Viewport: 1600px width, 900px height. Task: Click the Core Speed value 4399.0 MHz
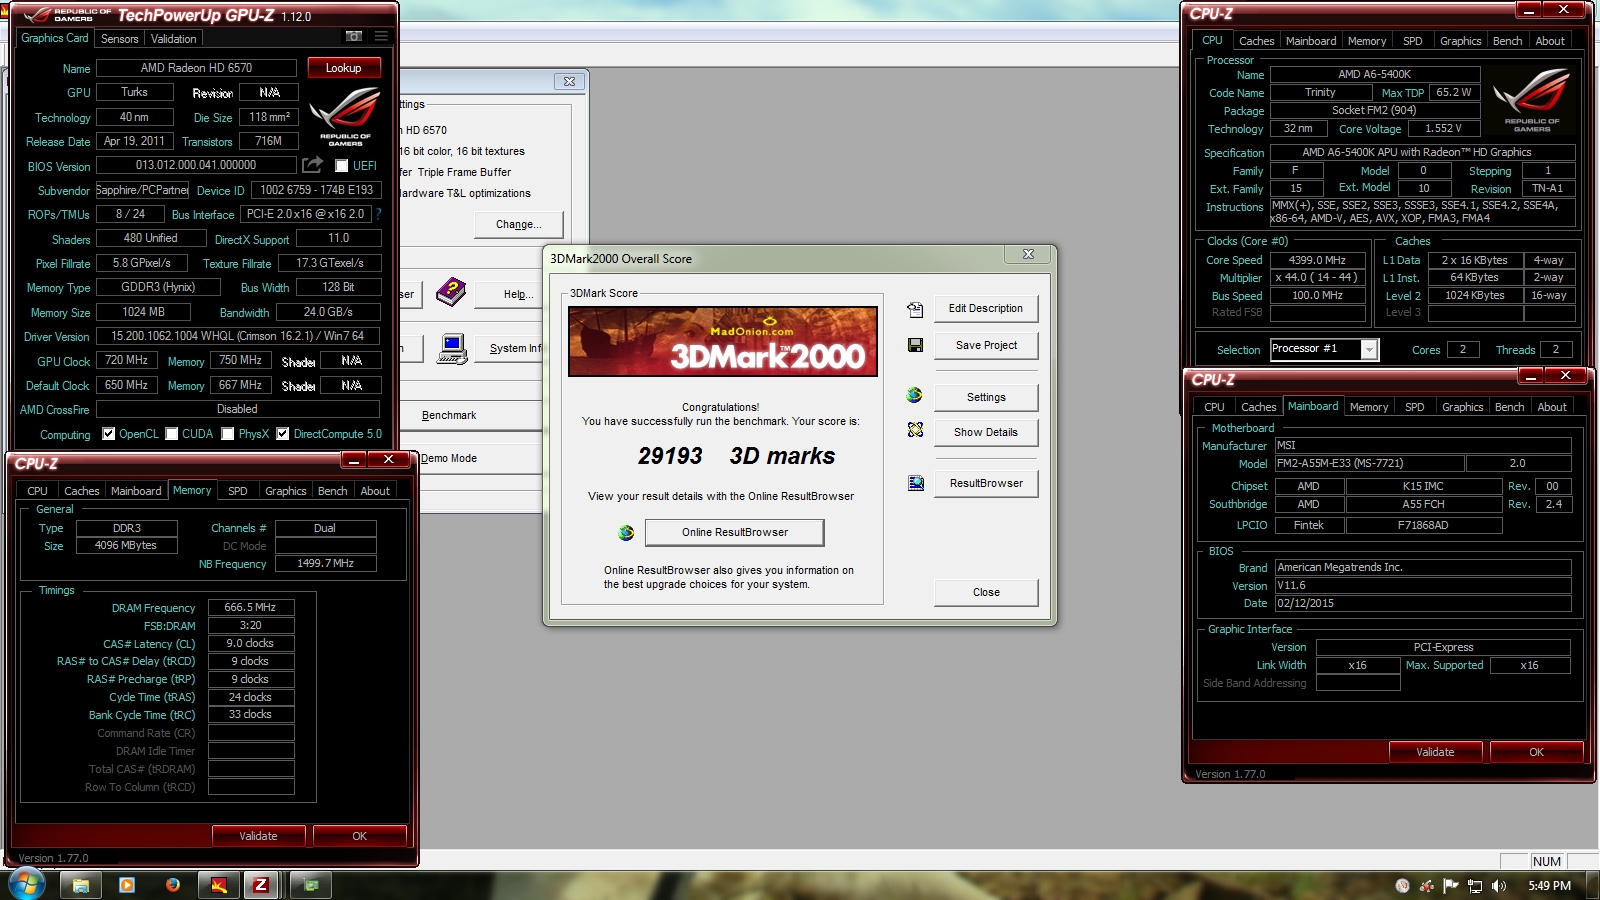tap(1317, 260)
